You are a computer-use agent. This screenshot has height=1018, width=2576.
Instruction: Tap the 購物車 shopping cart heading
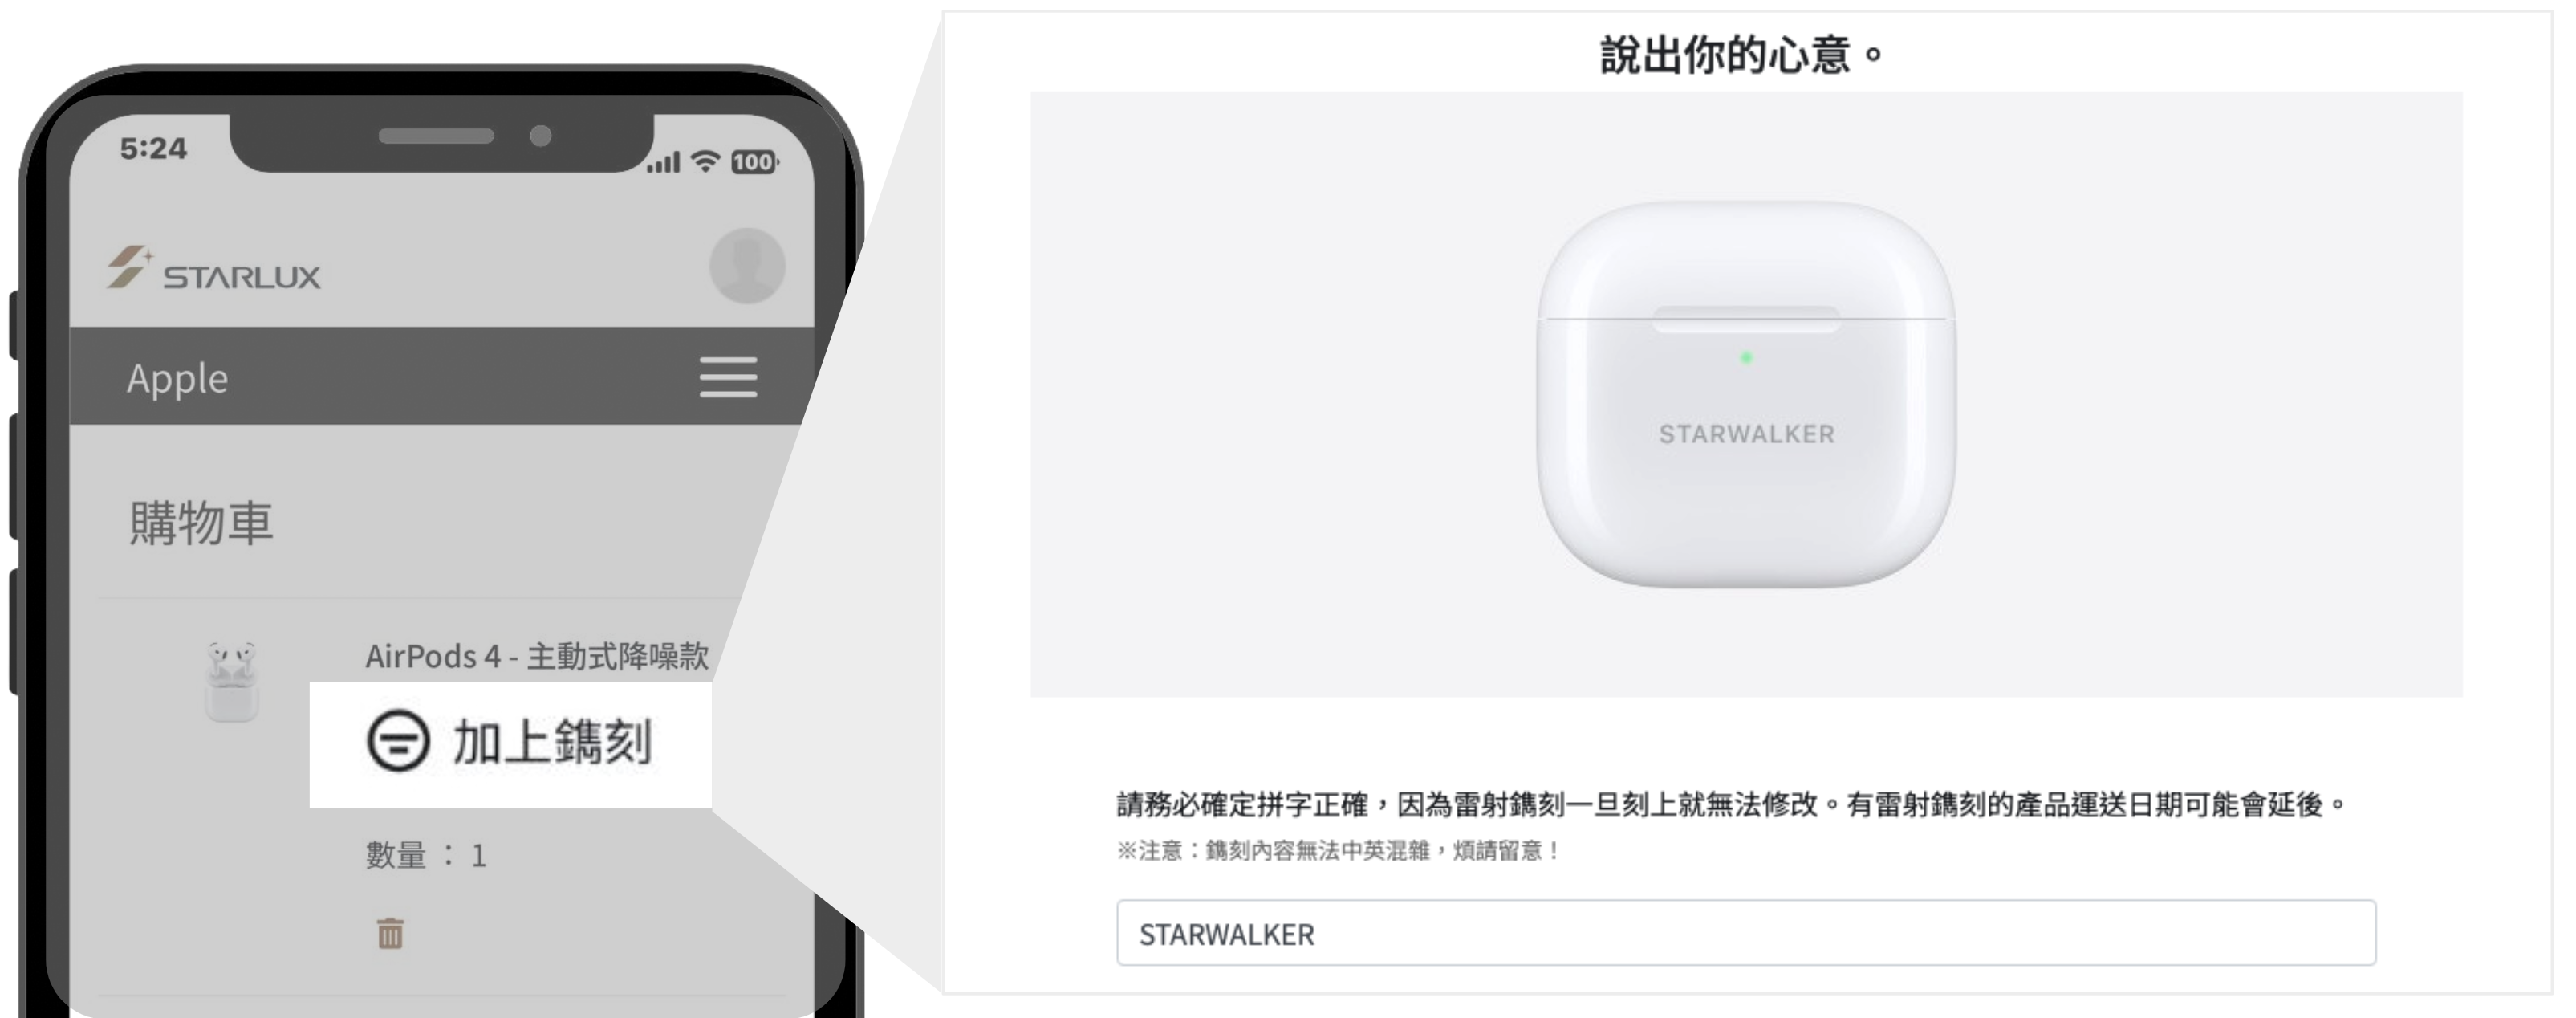click(201, 523)
